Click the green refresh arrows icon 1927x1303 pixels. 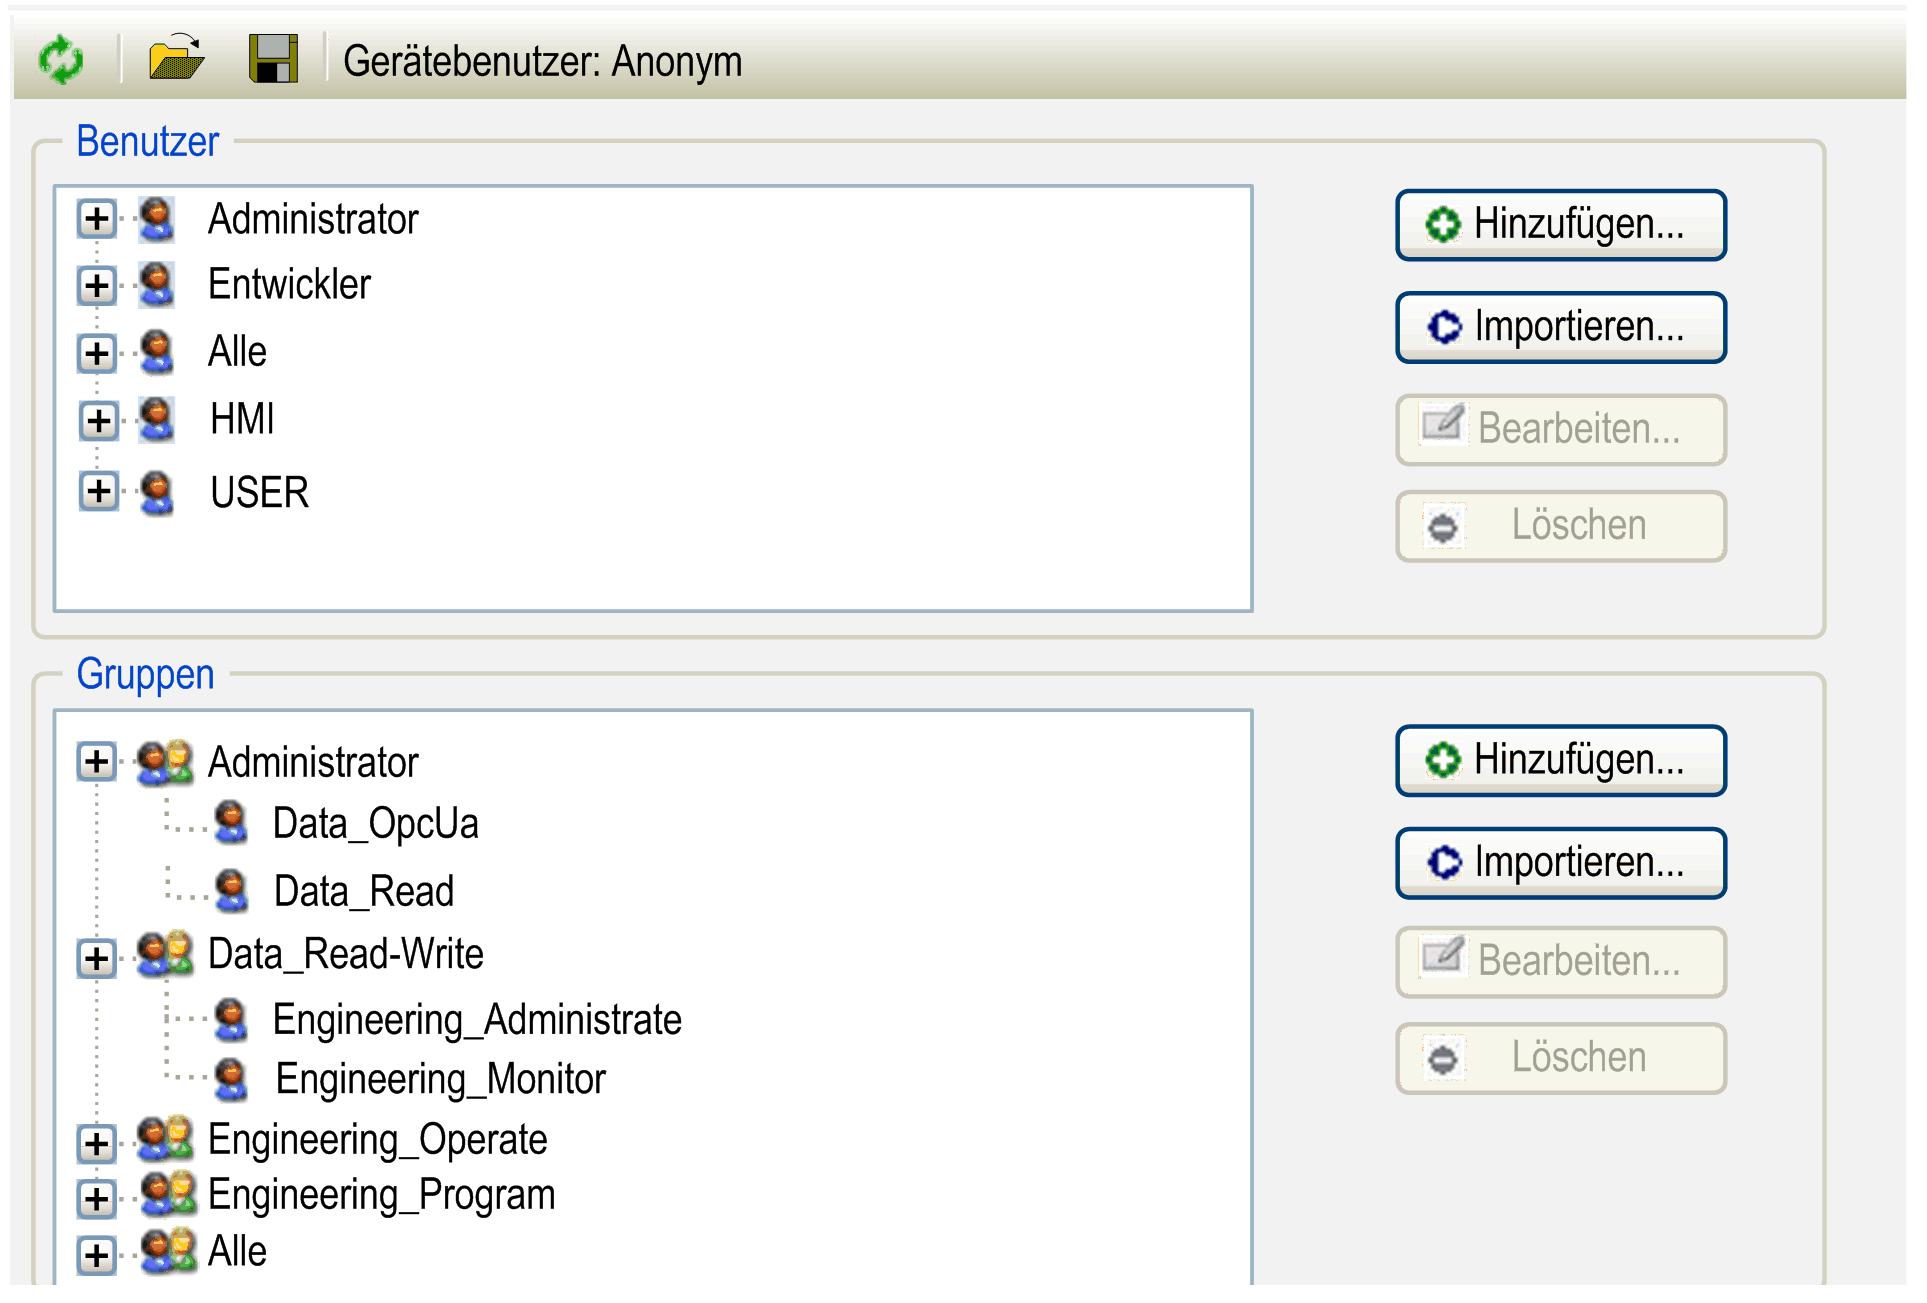pos(61,60)
